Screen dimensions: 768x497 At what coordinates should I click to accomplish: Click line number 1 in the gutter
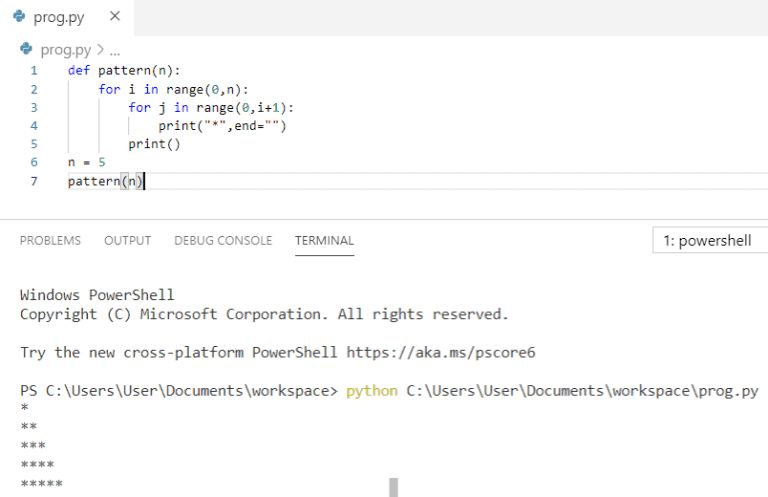tap(34, 71)
